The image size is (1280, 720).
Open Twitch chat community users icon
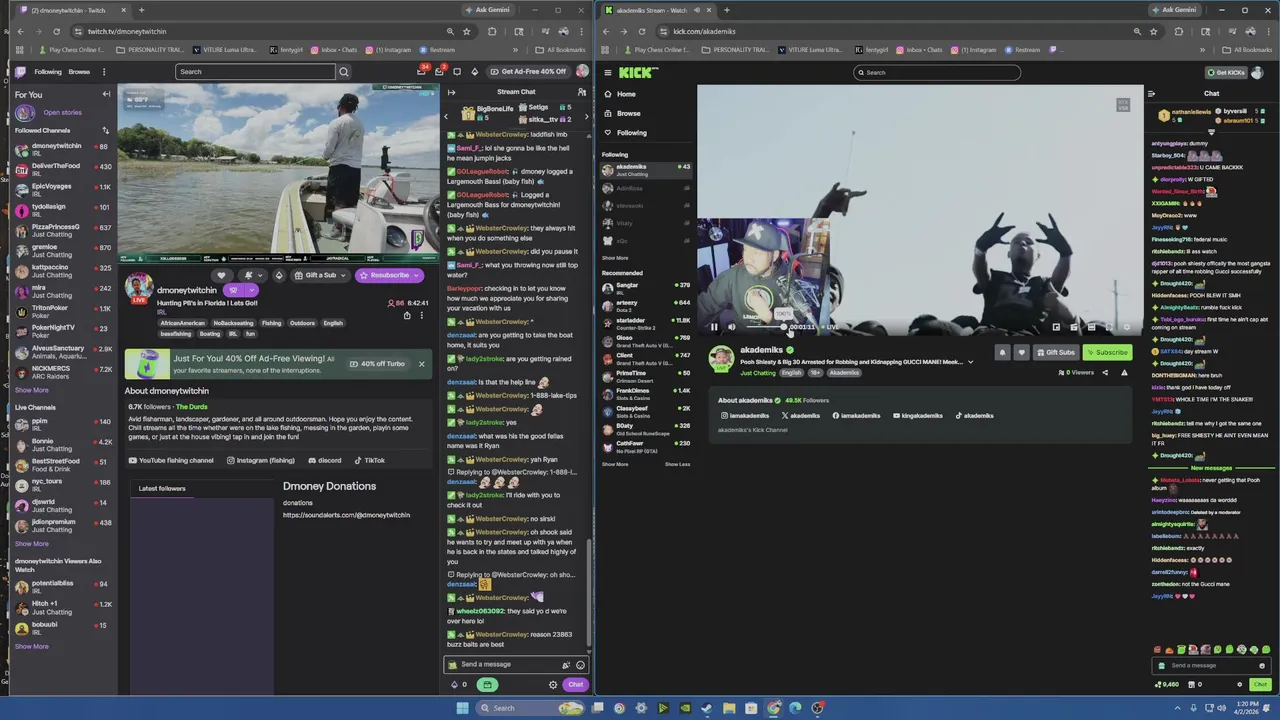(582, 92)
